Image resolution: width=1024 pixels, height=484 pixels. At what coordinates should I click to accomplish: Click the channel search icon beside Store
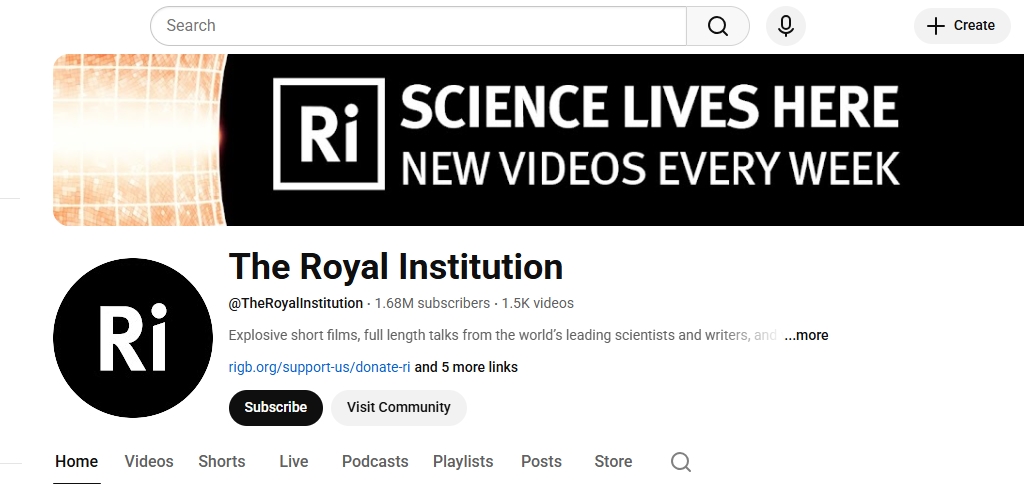680,462
